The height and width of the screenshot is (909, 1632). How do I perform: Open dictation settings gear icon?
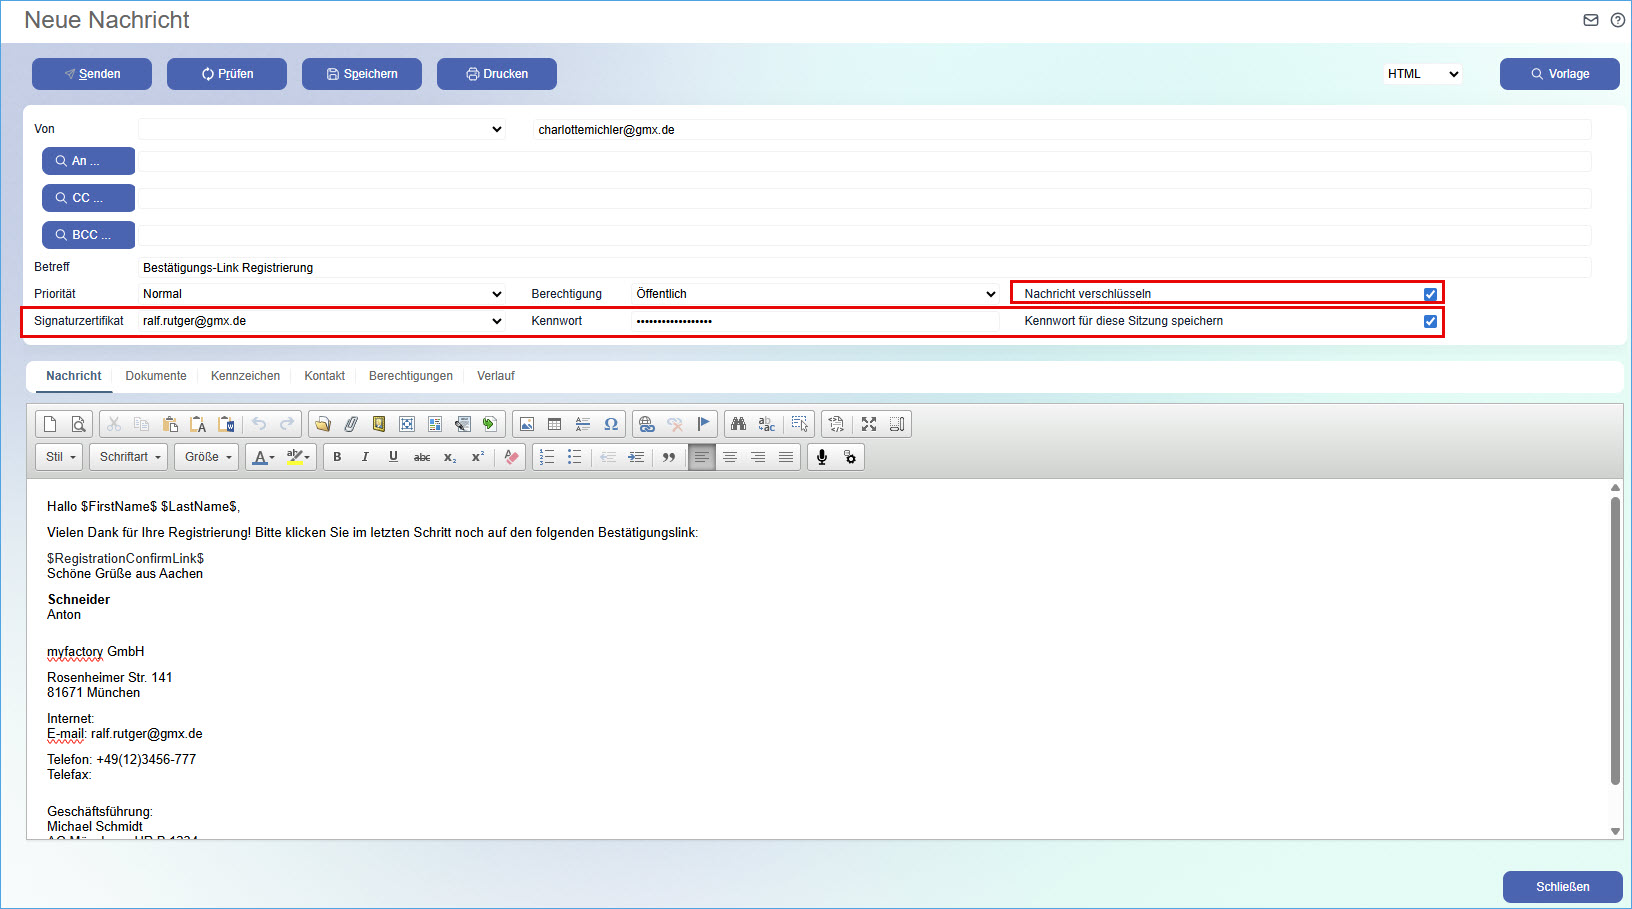coord(850,457)
